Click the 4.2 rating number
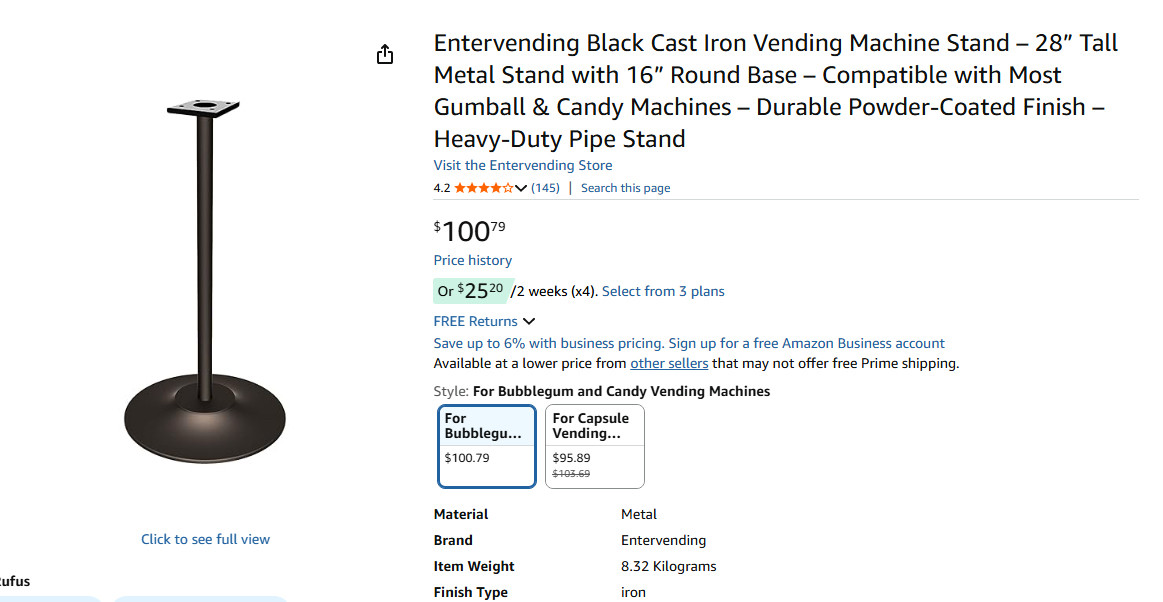The width and height of the screenshot is (1163, 602). pyautogui.click(x=441, y=188)
